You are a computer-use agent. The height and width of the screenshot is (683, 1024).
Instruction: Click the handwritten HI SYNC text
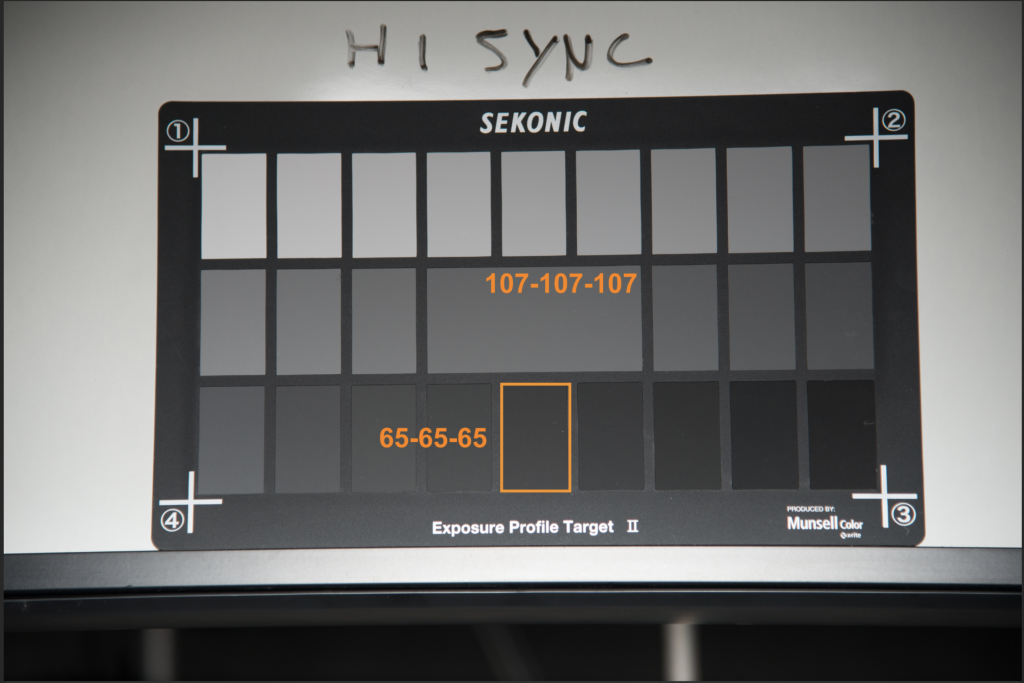click(499, 55)
